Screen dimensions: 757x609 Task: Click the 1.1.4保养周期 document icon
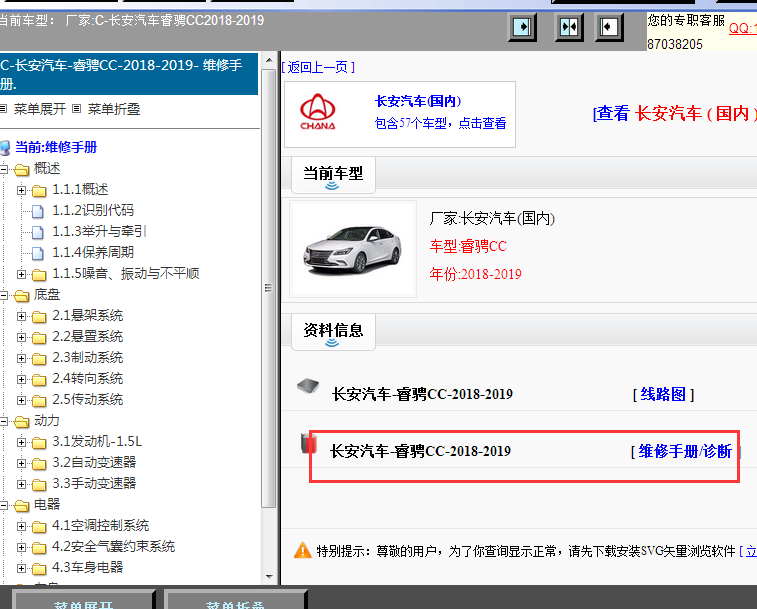coord(38,253)
